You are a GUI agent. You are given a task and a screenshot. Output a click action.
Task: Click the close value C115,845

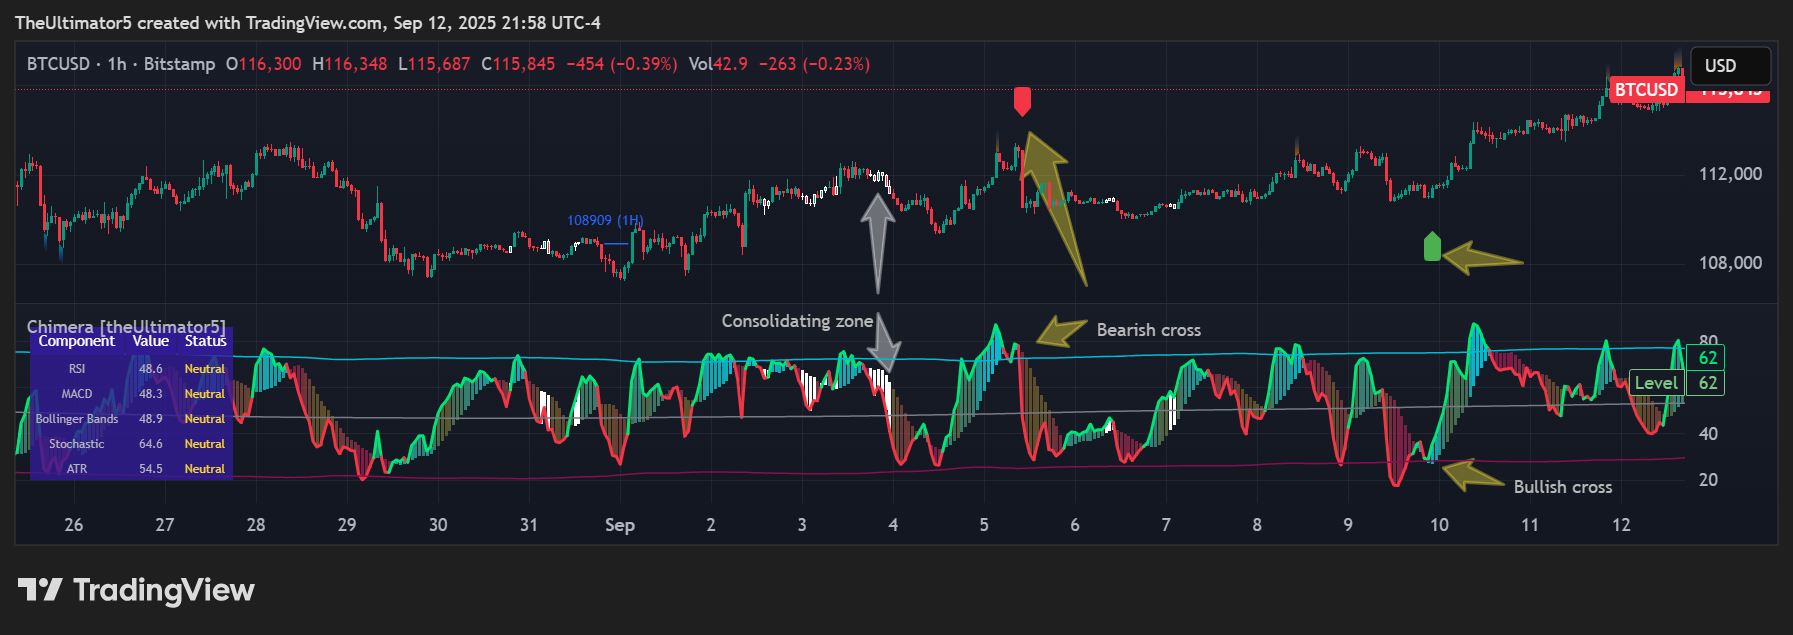(x=518, y=64)
